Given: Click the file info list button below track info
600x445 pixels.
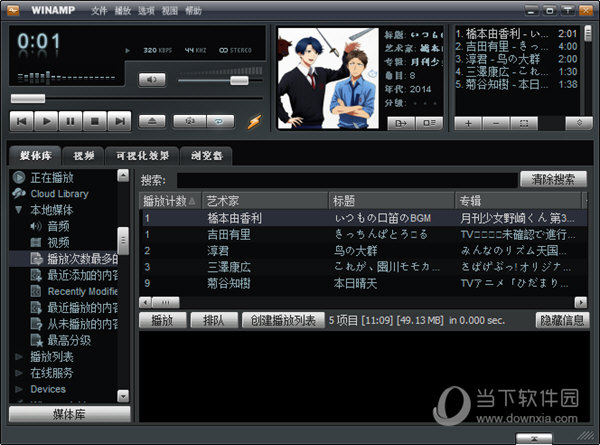Looking at the screenshot, I should (x=429, y=123).
